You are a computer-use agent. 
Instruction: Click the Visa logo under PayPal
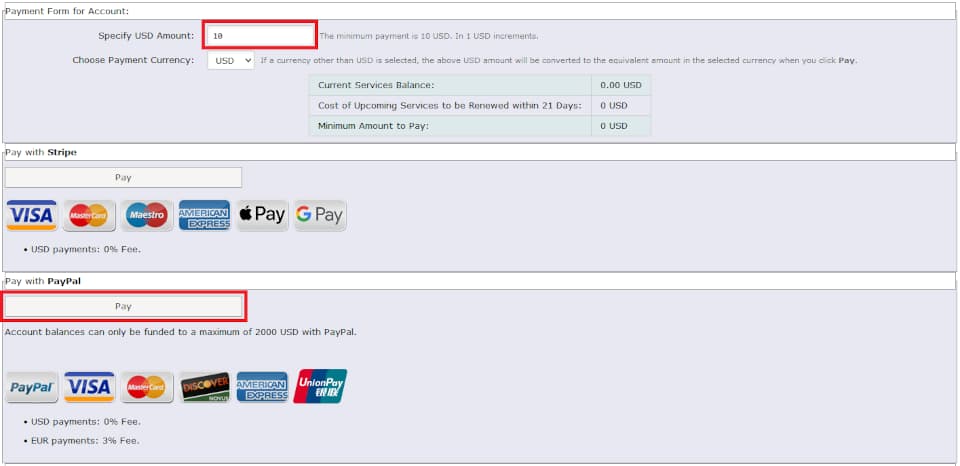pyautogui.click(x=89, y=387)
